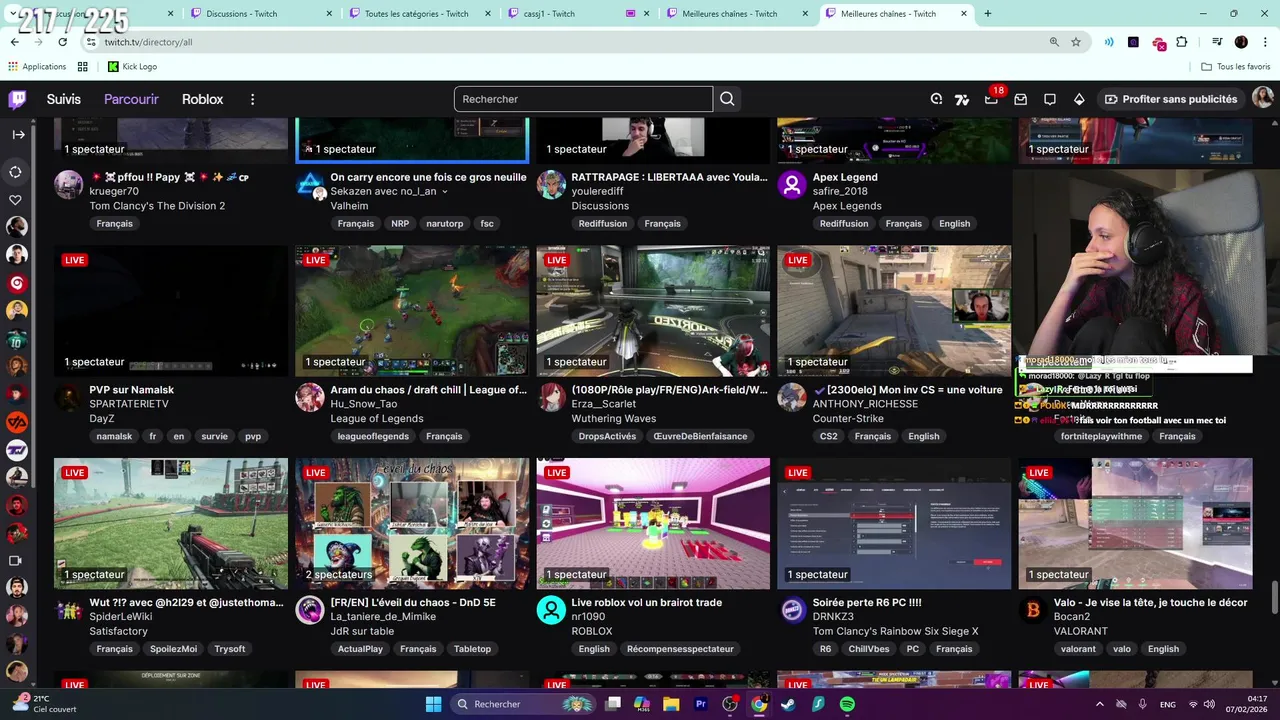The width and height of the screenshot is (1280, 720).
Task: Click the 7TV extension icon in Twitch header
Action: (962, 99)
